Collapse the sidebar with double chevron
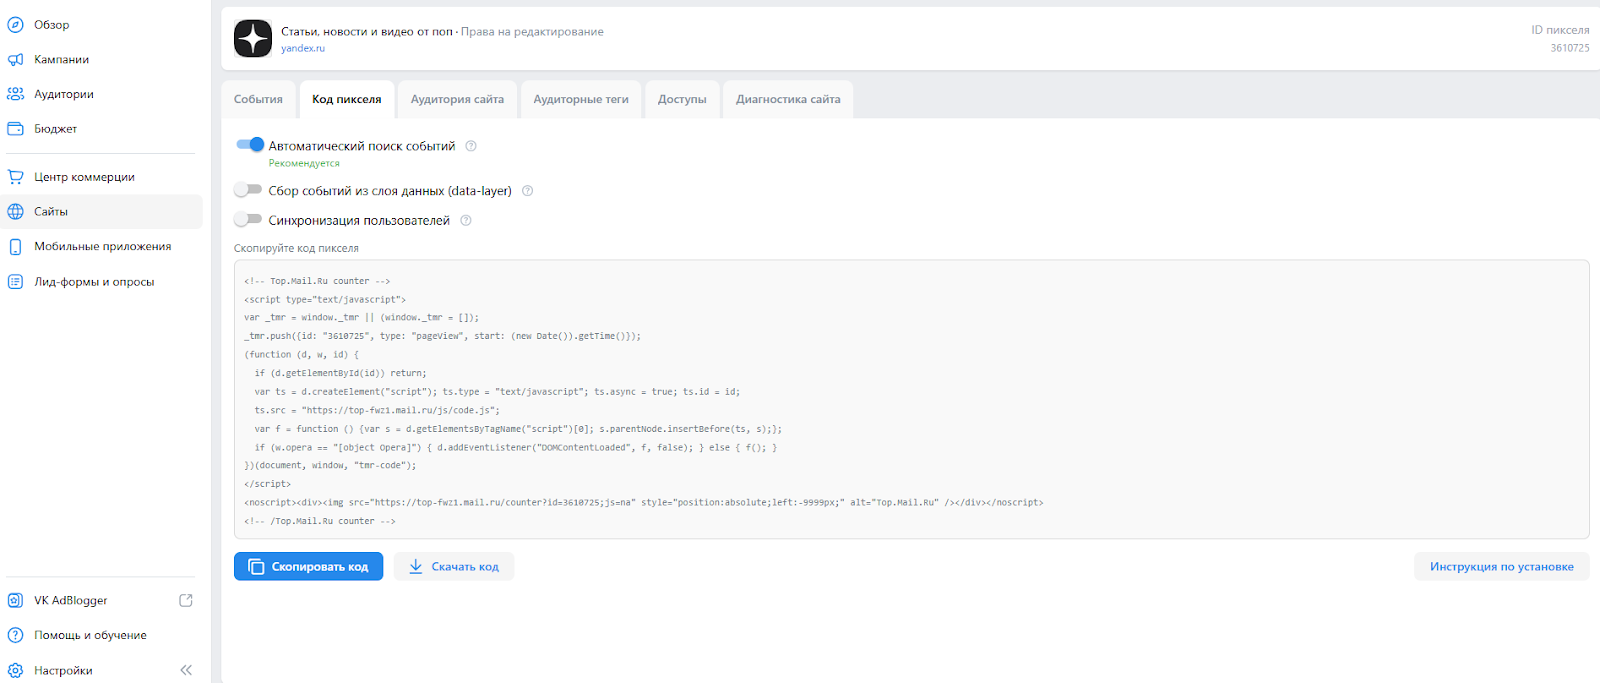Viewport: 1600px width, 683px height. click(186, 670)
